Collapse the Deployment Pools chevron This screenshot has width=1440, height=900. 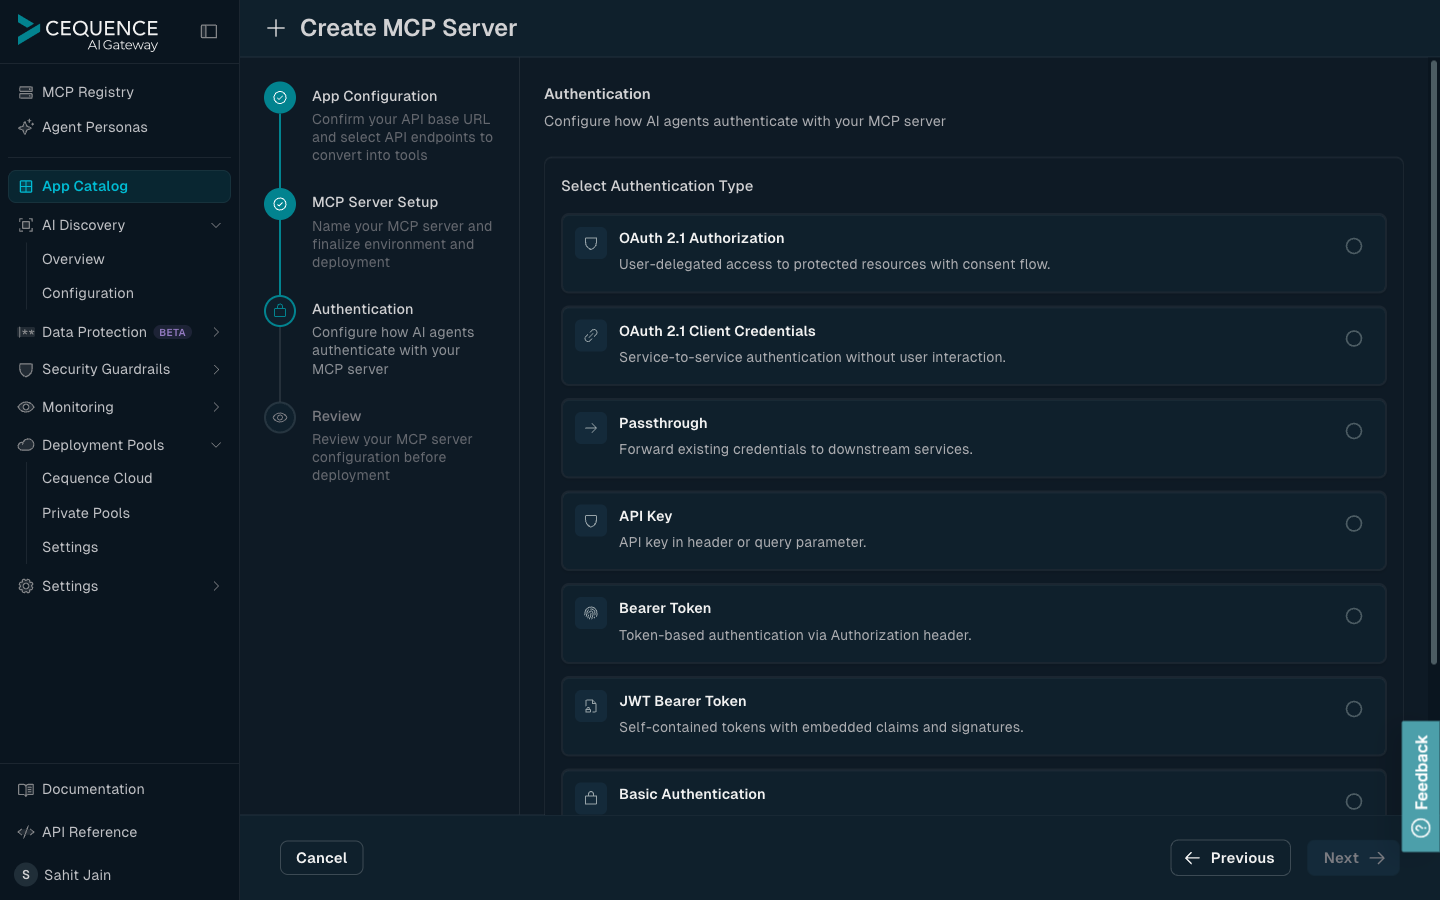pyautogui.click(x=216, y=445)
